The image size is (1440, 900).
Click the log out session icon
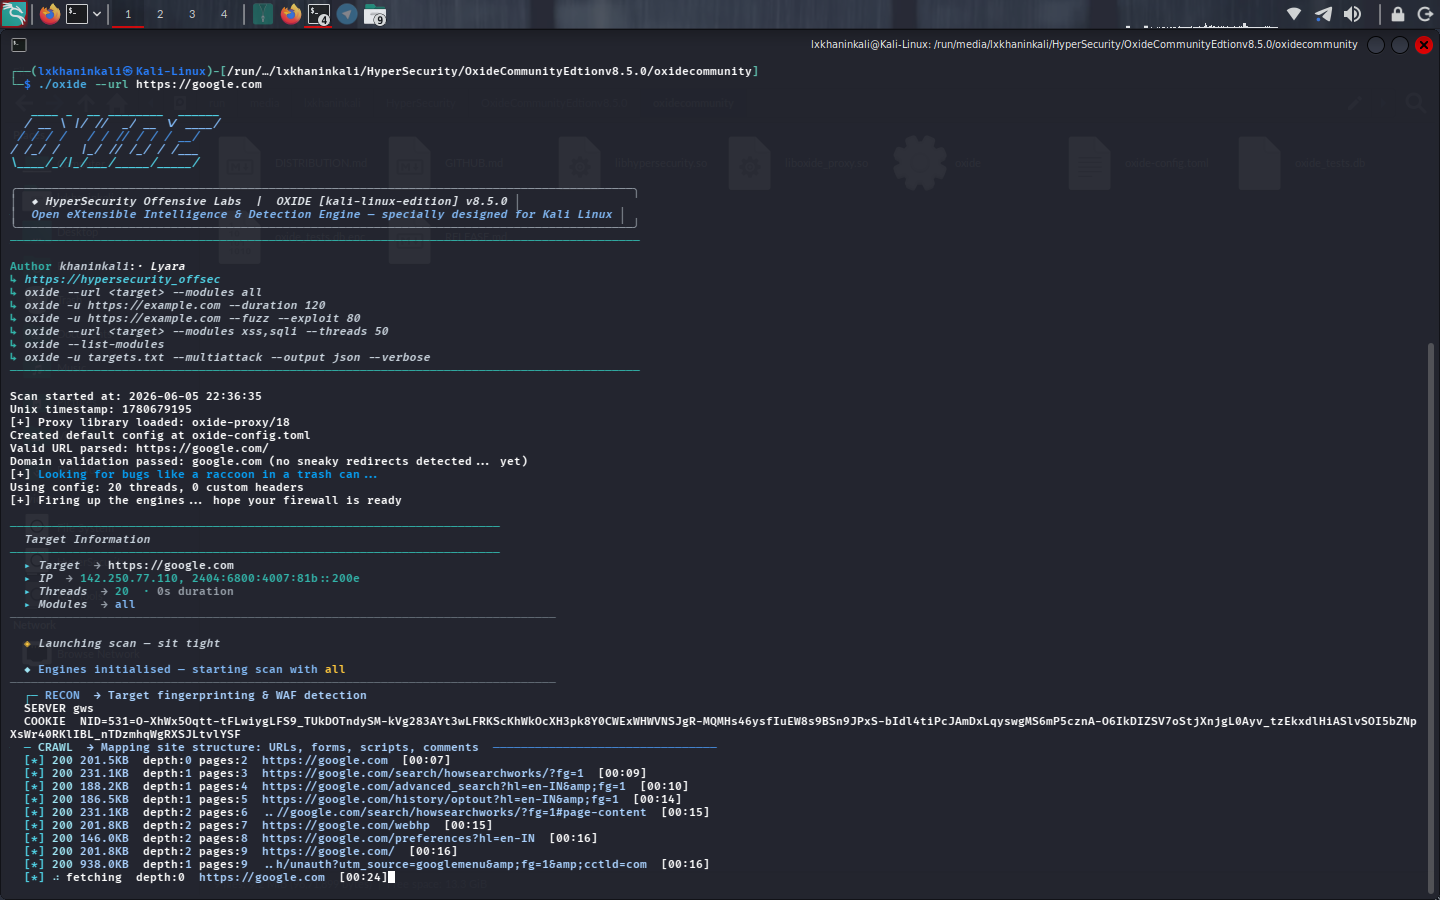pos(1425,14)
